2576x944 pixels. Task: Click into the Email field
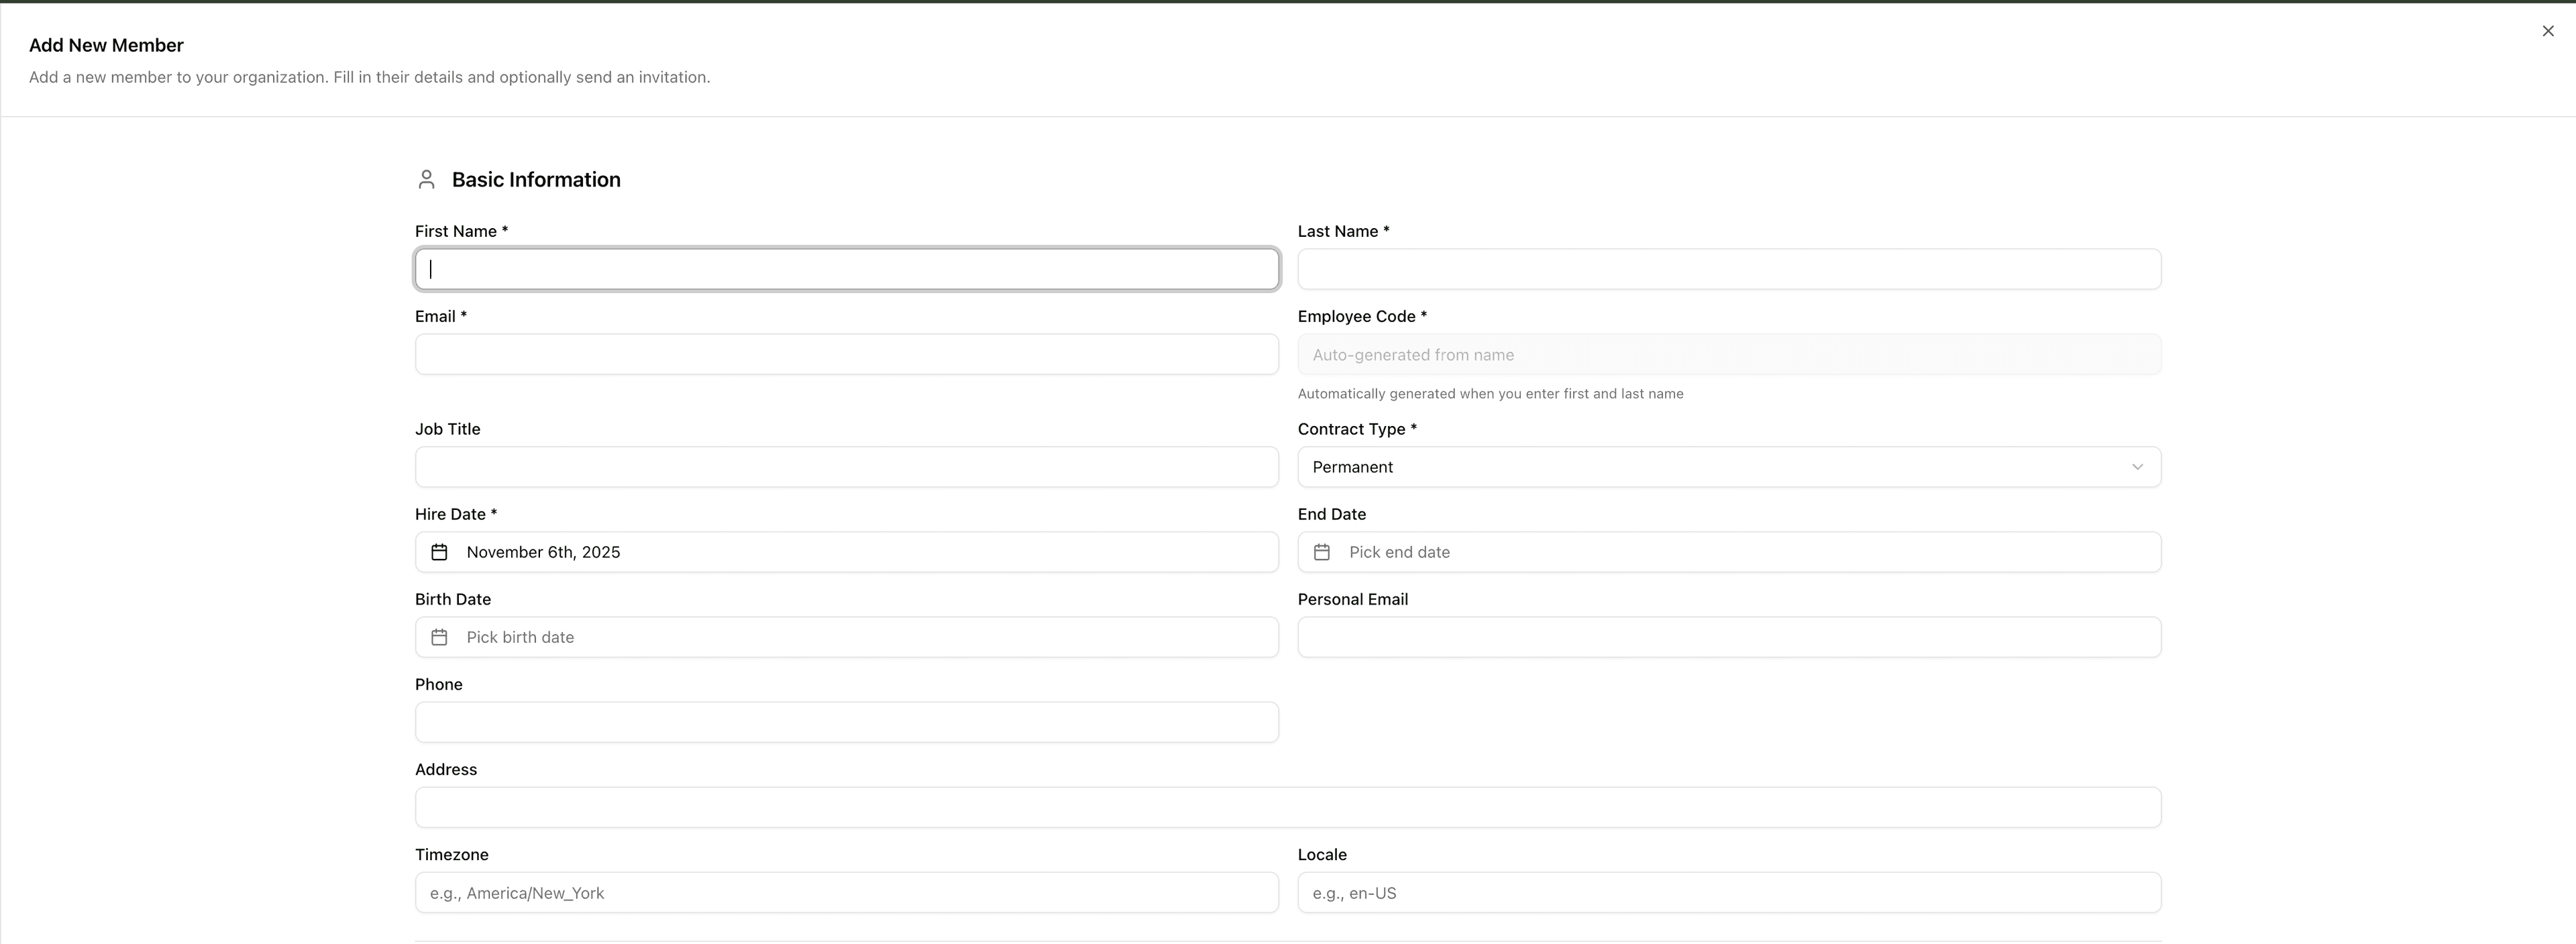click(x=846, y=354)
